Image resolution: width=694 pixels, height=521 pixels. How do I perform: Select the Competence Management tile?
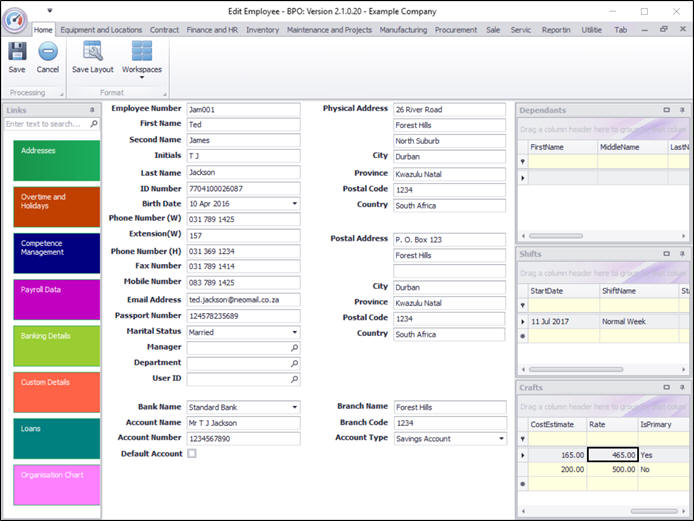point(56,253)
